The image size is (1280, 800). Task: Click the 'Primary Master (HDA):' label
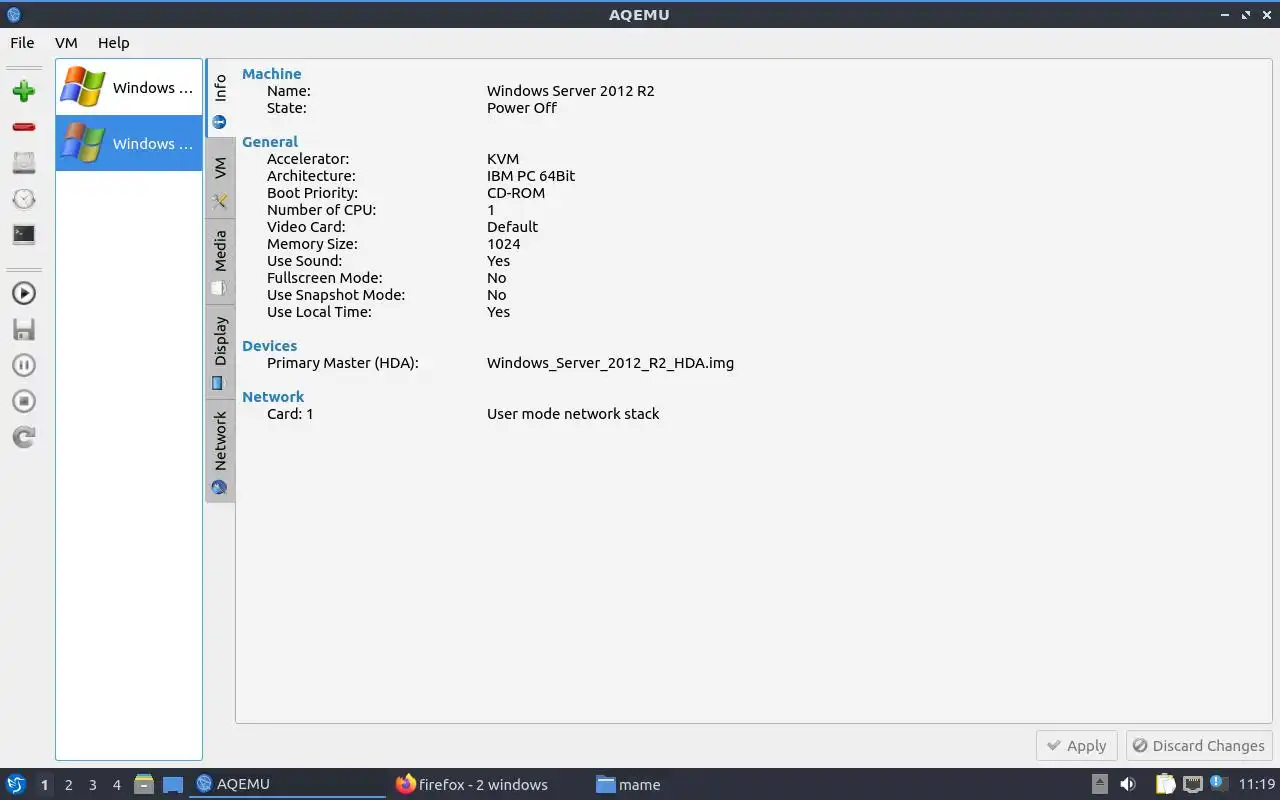(343, 363)
